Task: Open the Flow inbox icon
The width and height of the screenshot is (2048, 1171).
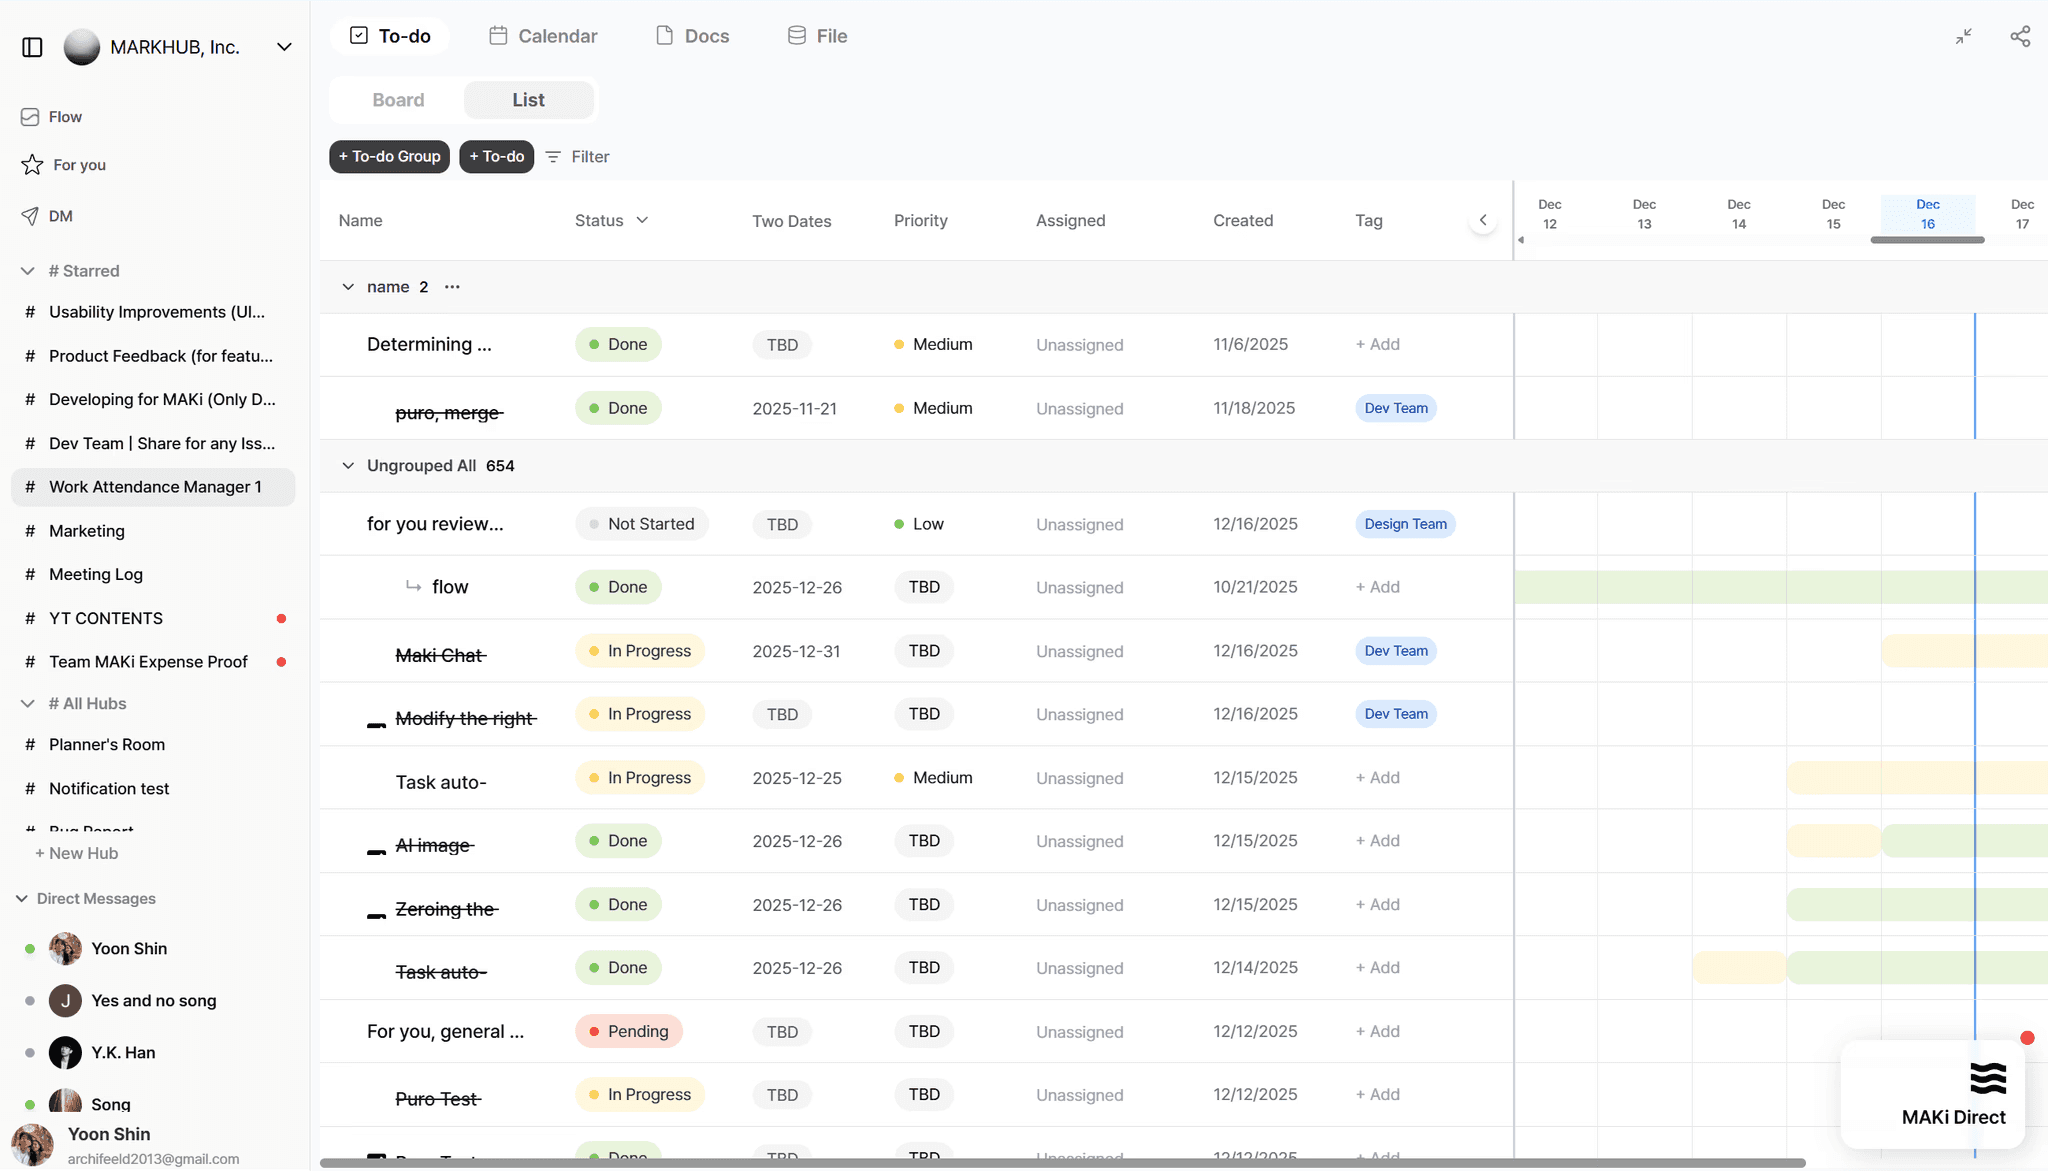Action: coord(30,117)
